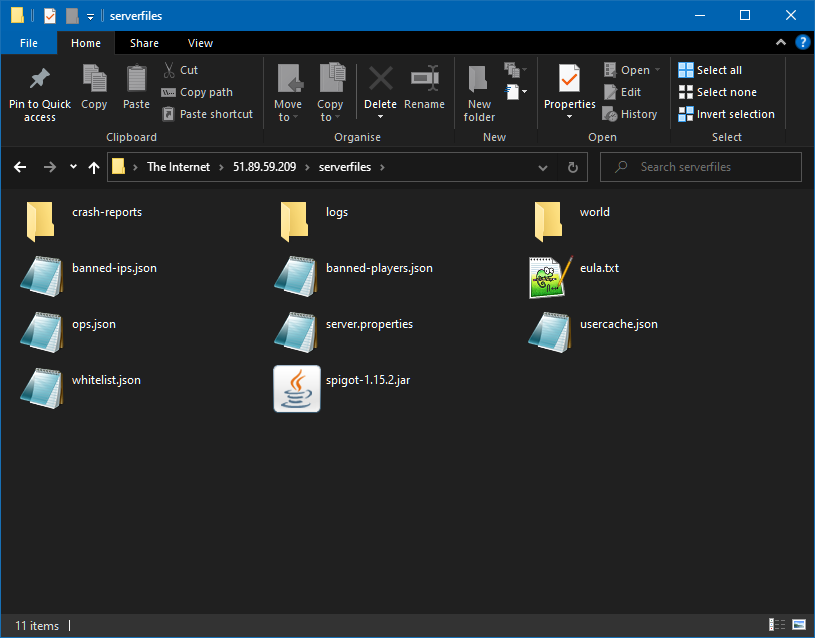Expand the address bar history dropdown
The image size is (815, 638).
pyautogui.click(x=543, y=167)
